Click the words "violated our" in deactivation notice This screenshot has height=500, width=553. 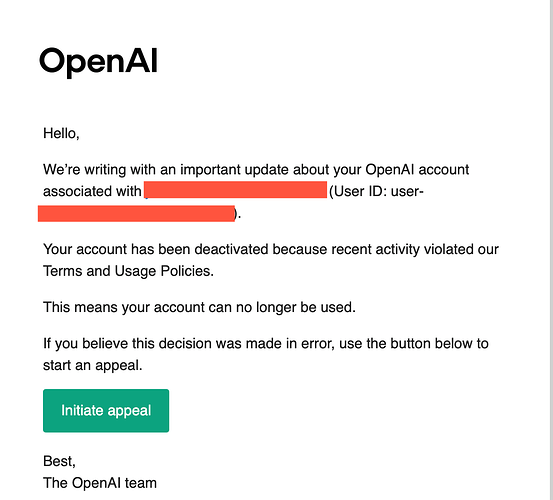tap(461, 249)
